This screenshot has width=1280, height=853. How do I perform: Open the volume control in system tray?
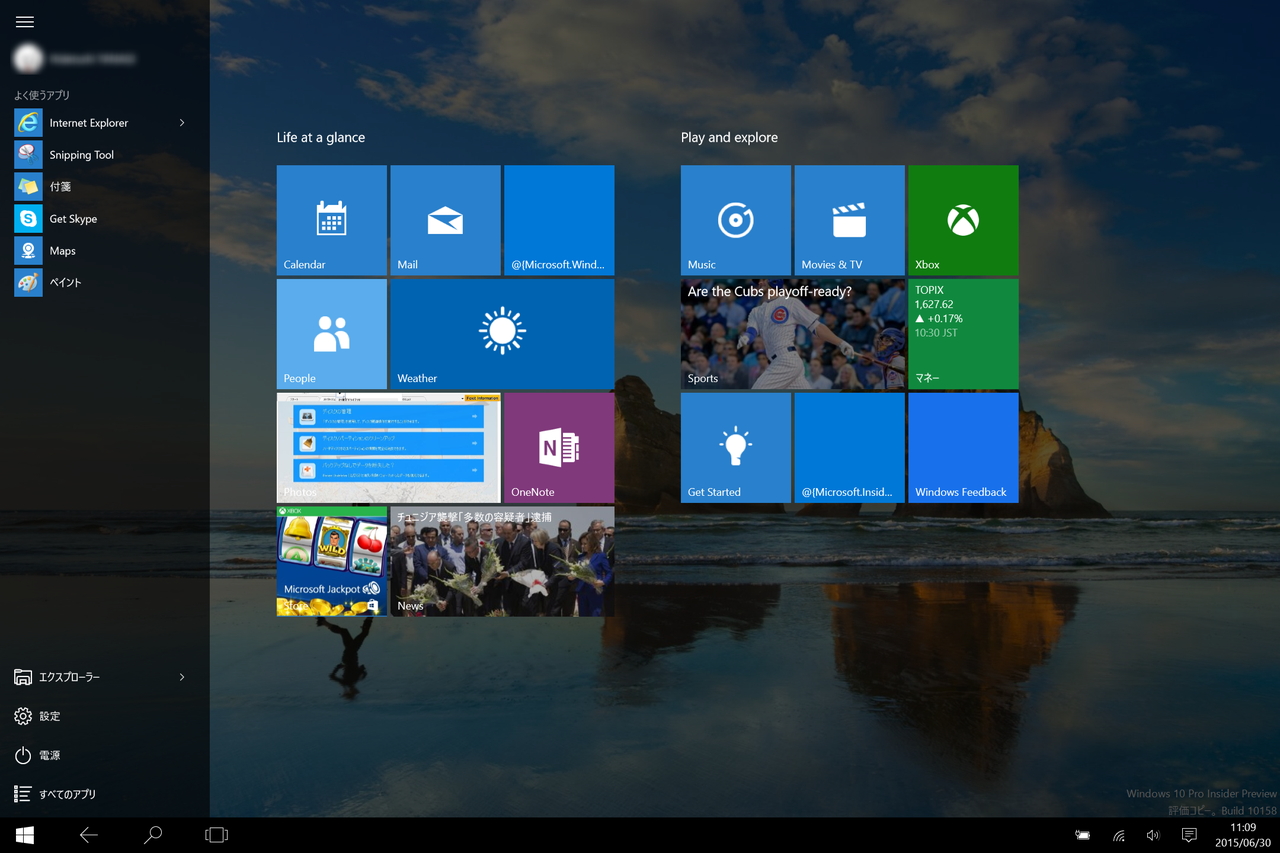coord(1153,835)
